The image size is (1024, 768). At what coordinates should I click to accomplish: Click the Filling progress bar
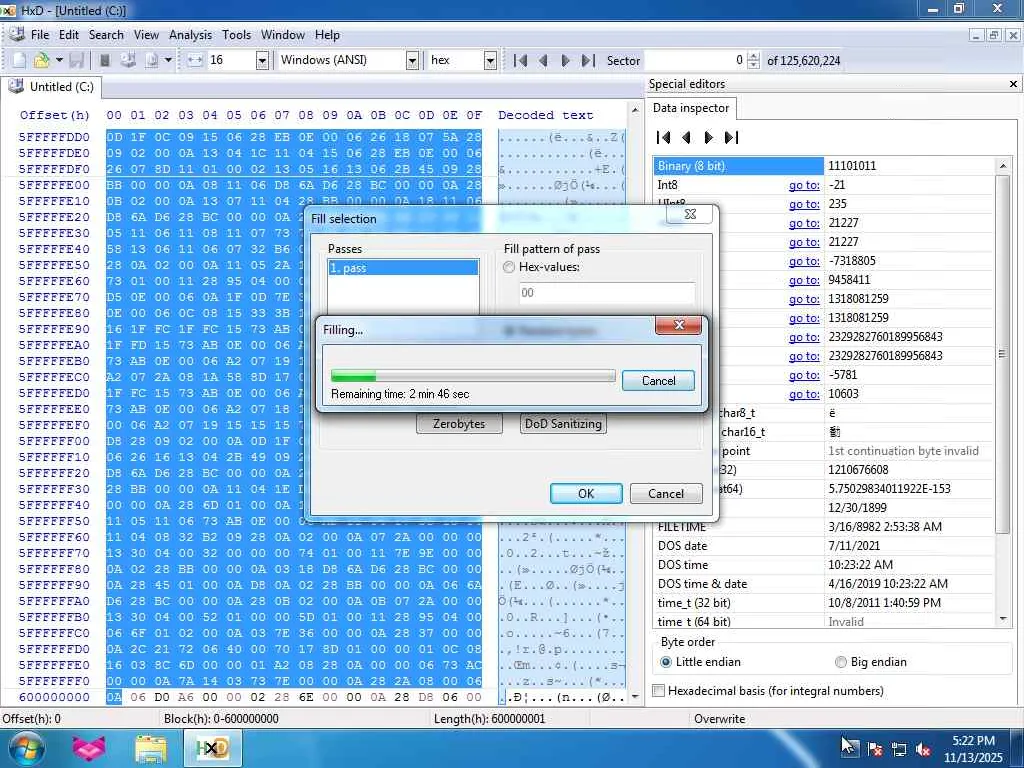click(473, 376)
